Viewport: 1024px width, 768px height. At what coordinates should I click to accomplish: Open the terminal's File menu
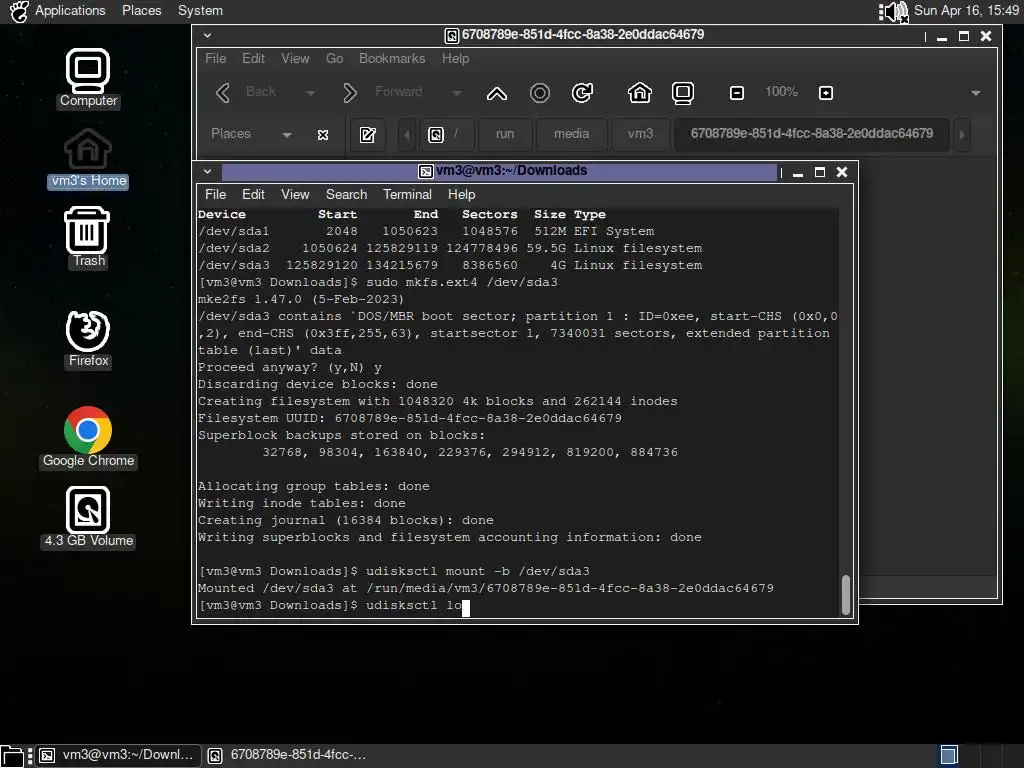(216, 195)
